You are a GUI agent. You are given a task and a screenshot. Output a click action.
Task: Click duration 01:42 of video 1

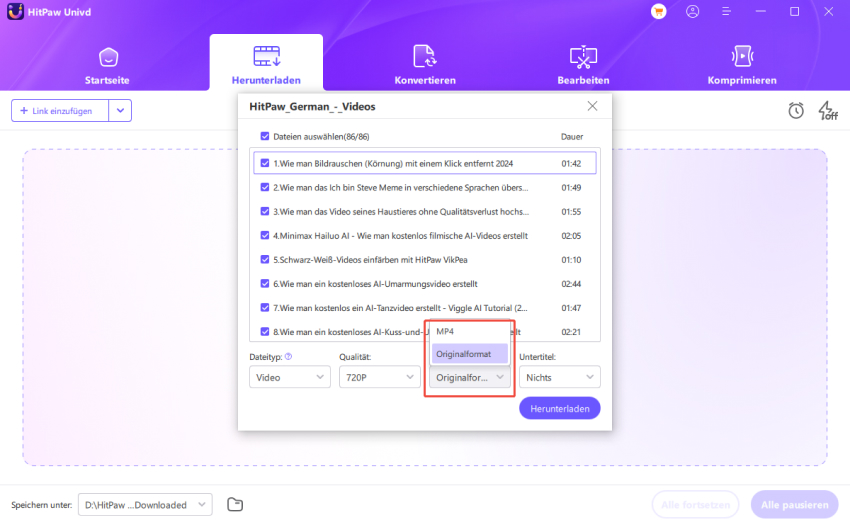click(571, 163)
